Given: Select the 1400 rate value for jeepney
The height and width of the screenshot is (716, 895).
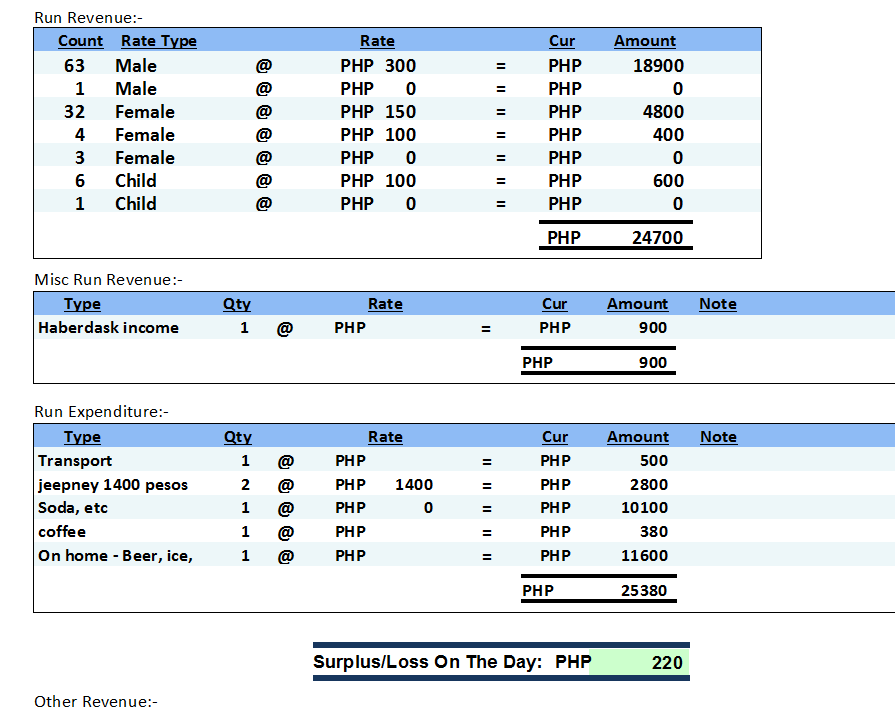Looking at the screenshot, I should tap(414, 485).
